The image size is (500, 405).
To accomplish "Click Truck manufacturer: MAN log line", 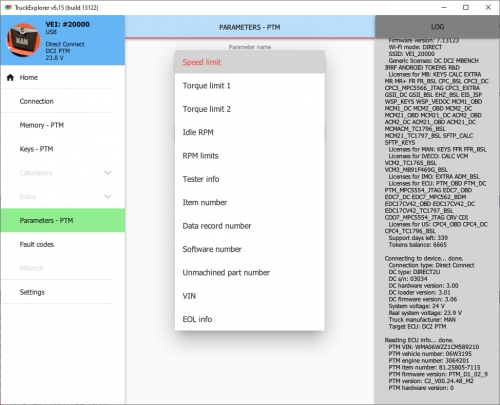I will (x=422, y=319).
